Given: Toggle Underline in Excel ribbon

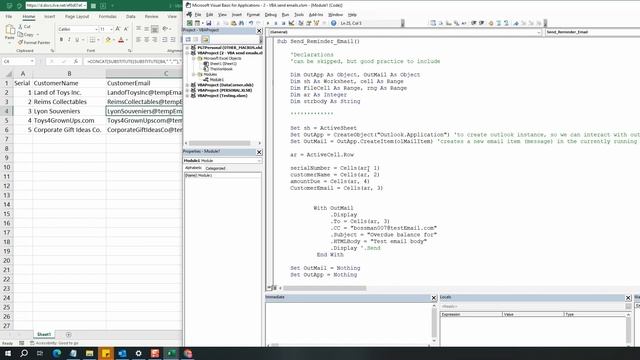Looking at the screenshot, I should tap(77, 40).
